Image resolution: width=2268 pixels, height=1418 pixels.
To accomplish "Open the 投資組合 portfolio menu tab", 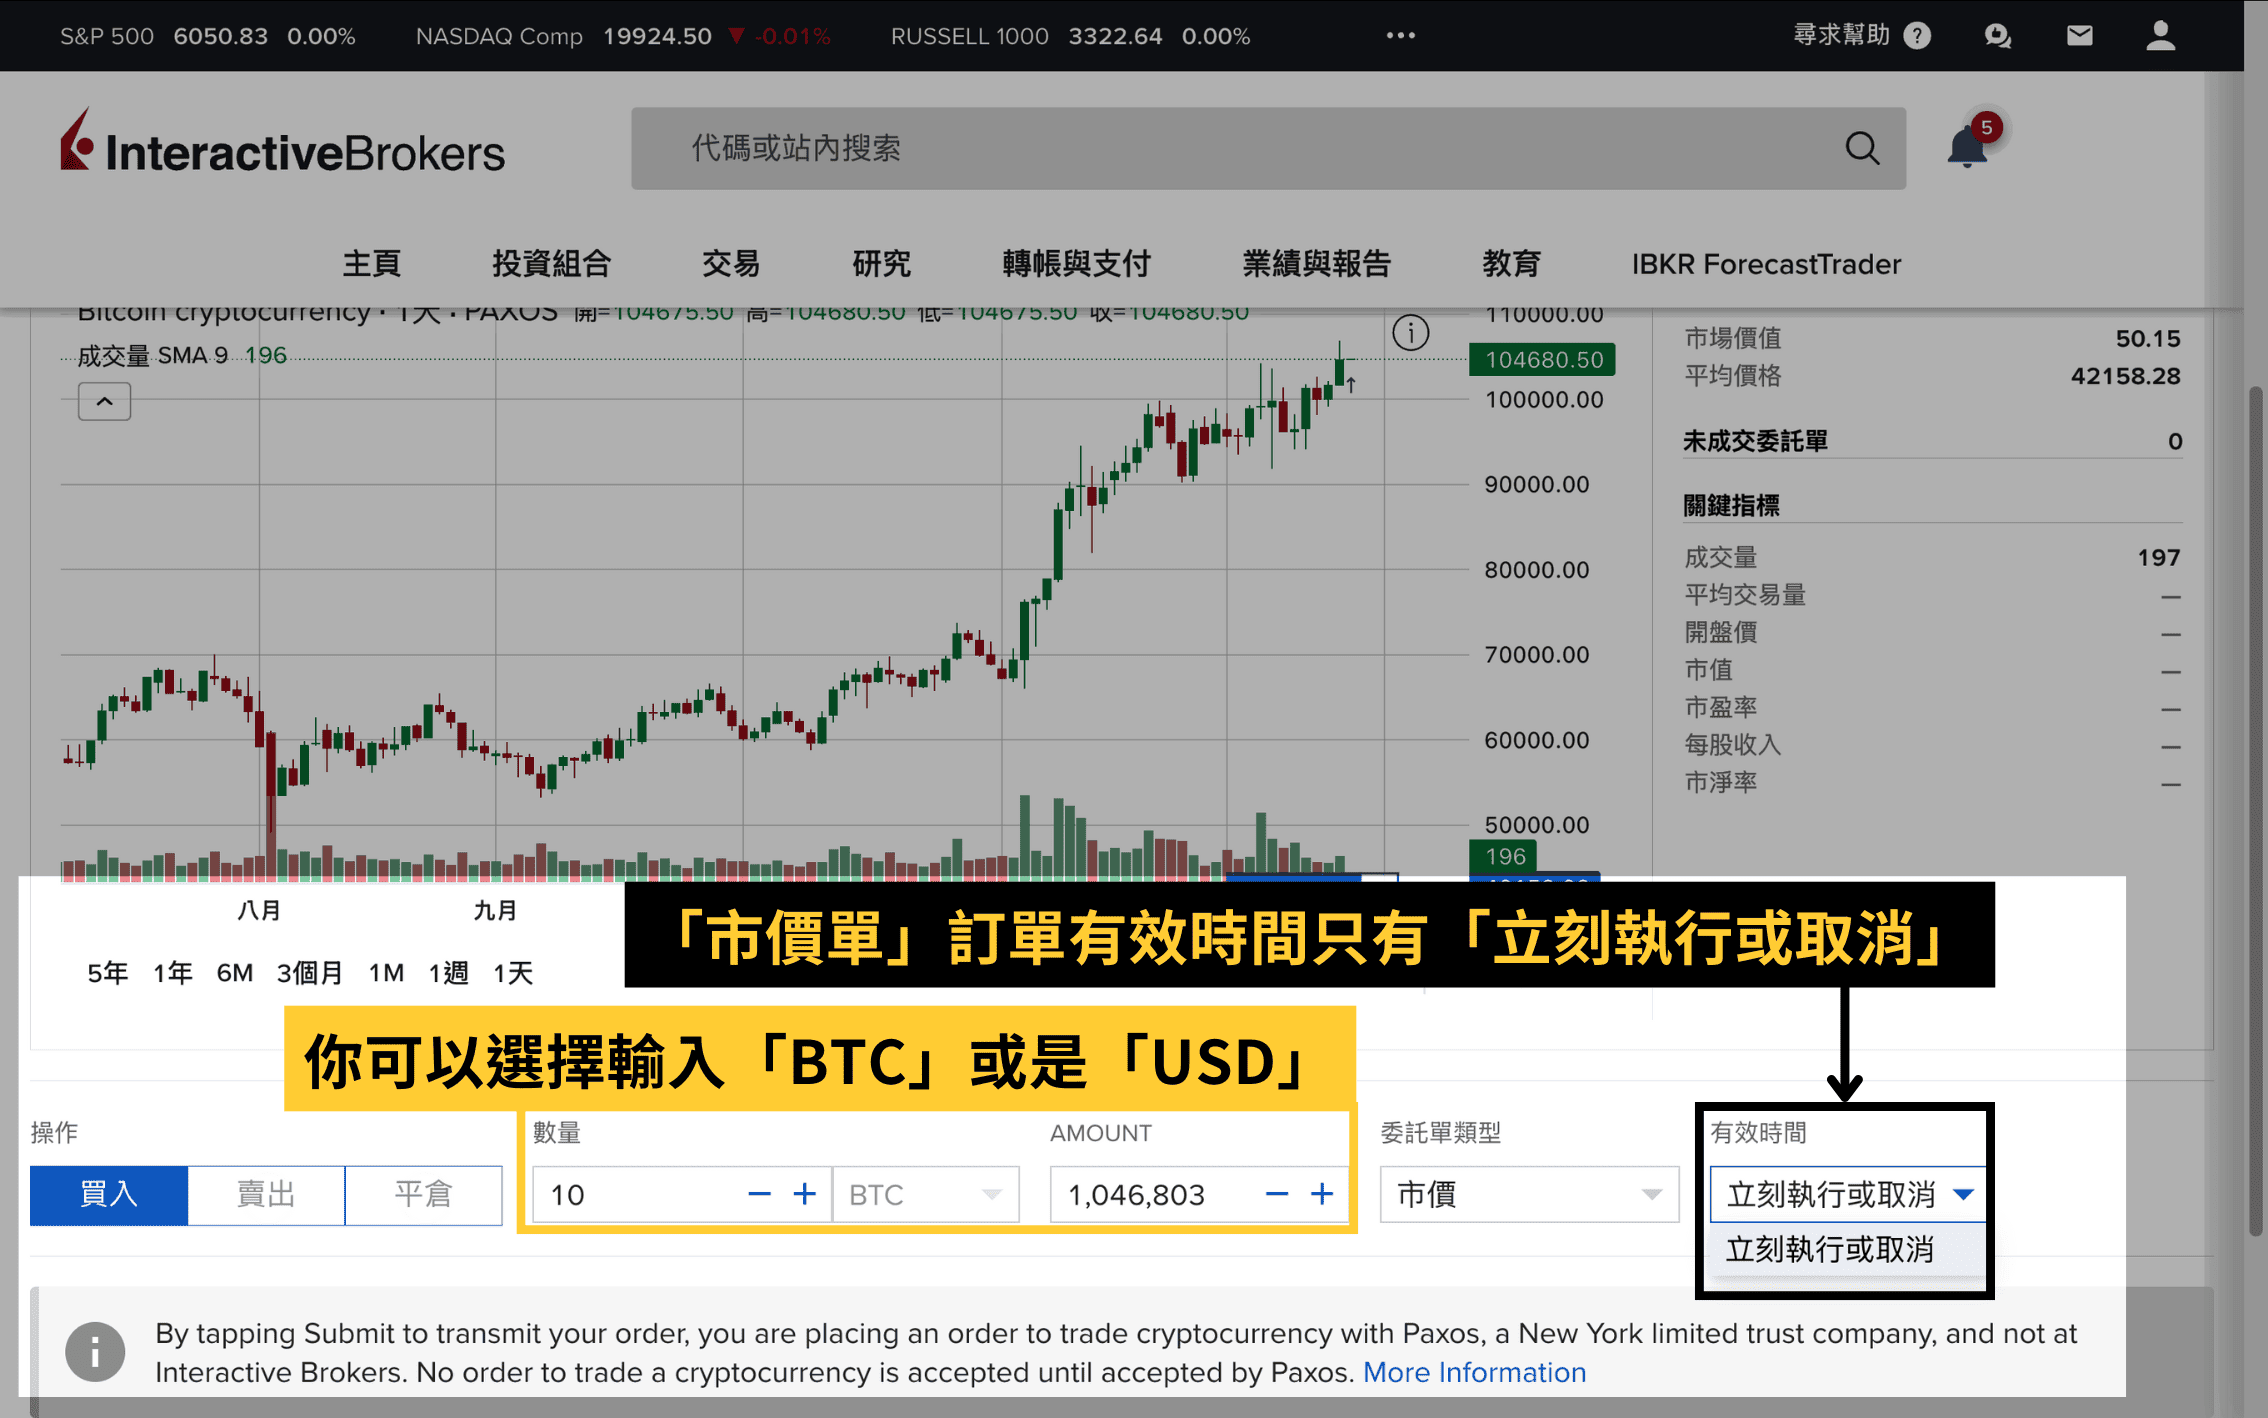I will (552, 265).
